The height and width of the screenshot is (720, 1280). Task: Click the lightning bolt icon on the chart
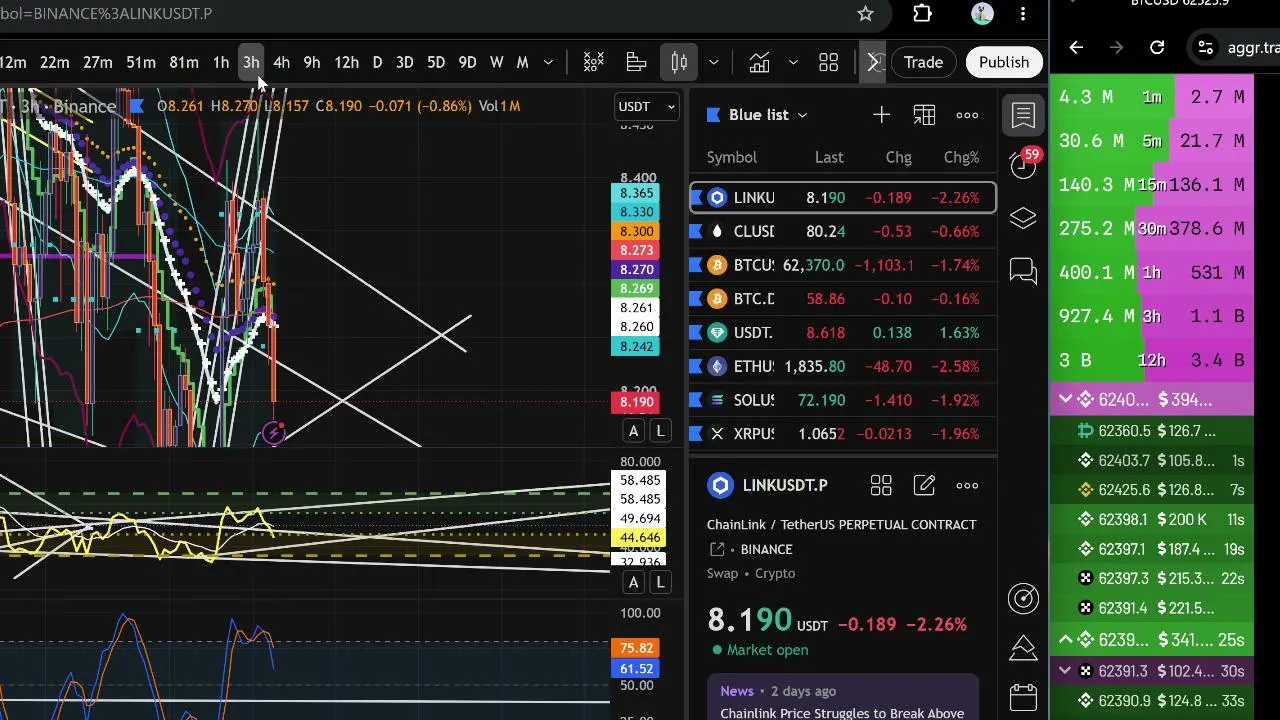pyautogui.click(x=273, y=433)
